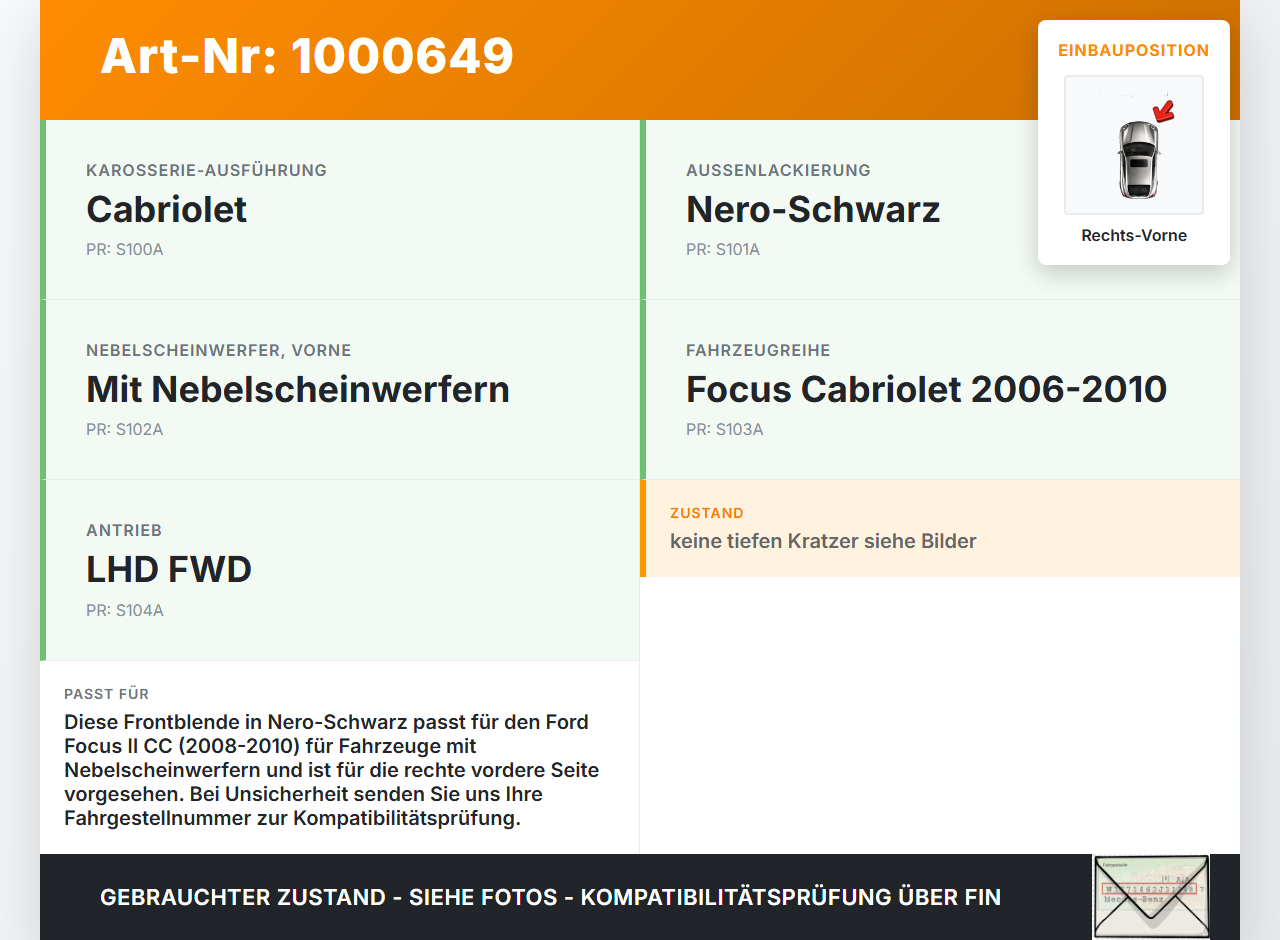Click PR code S102A
The image size is (1280, 940).
(125, 430)
